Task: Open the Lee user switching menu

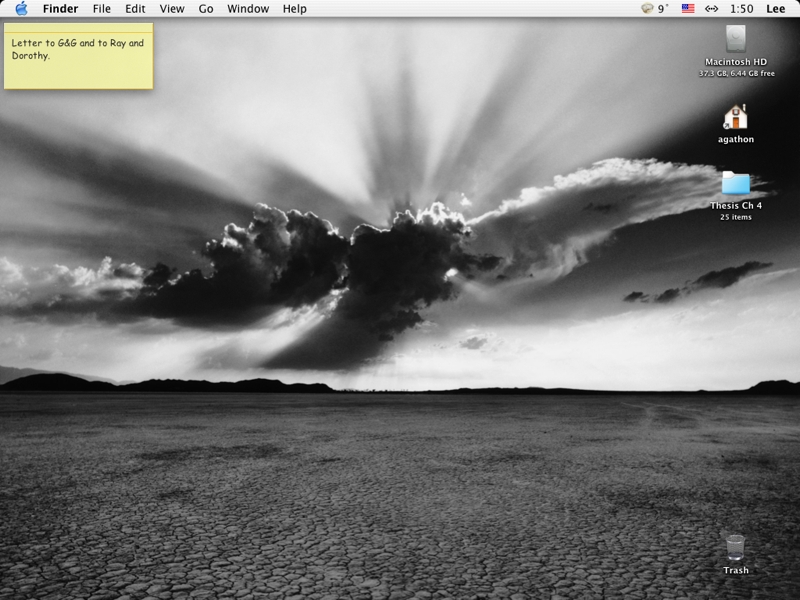Action: [776, 9]
